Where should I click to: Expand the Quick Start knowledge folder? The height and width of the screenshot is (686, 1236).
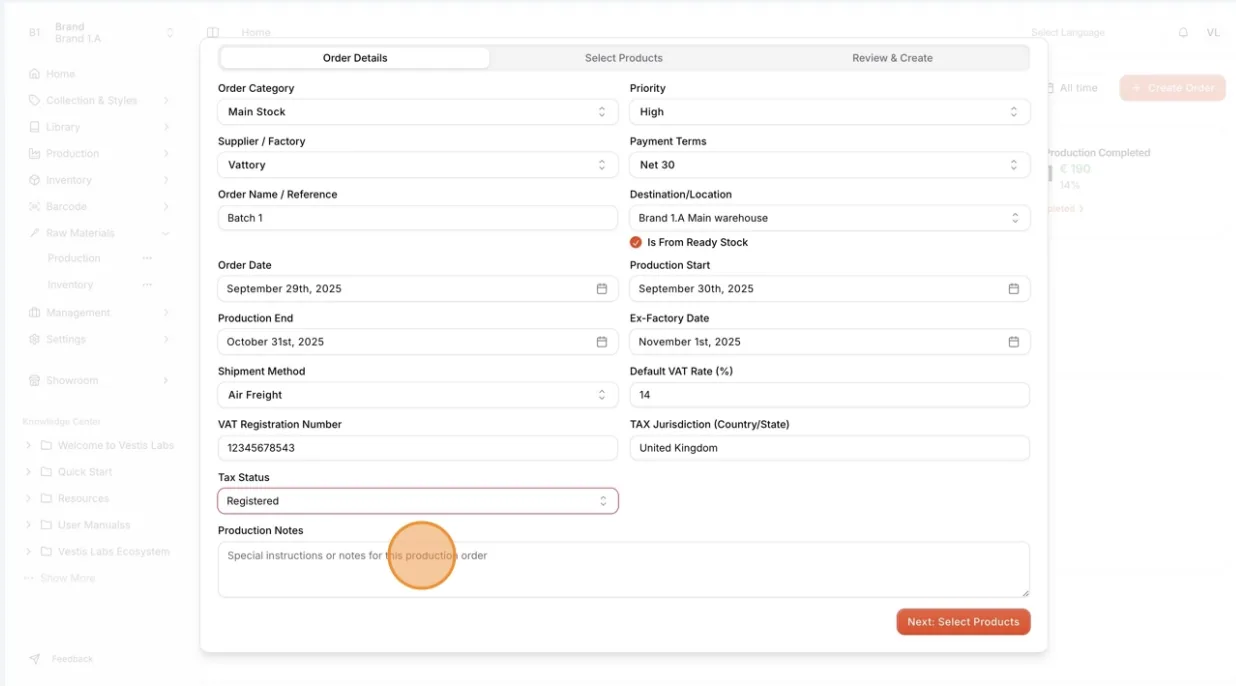tap(28, 472)
